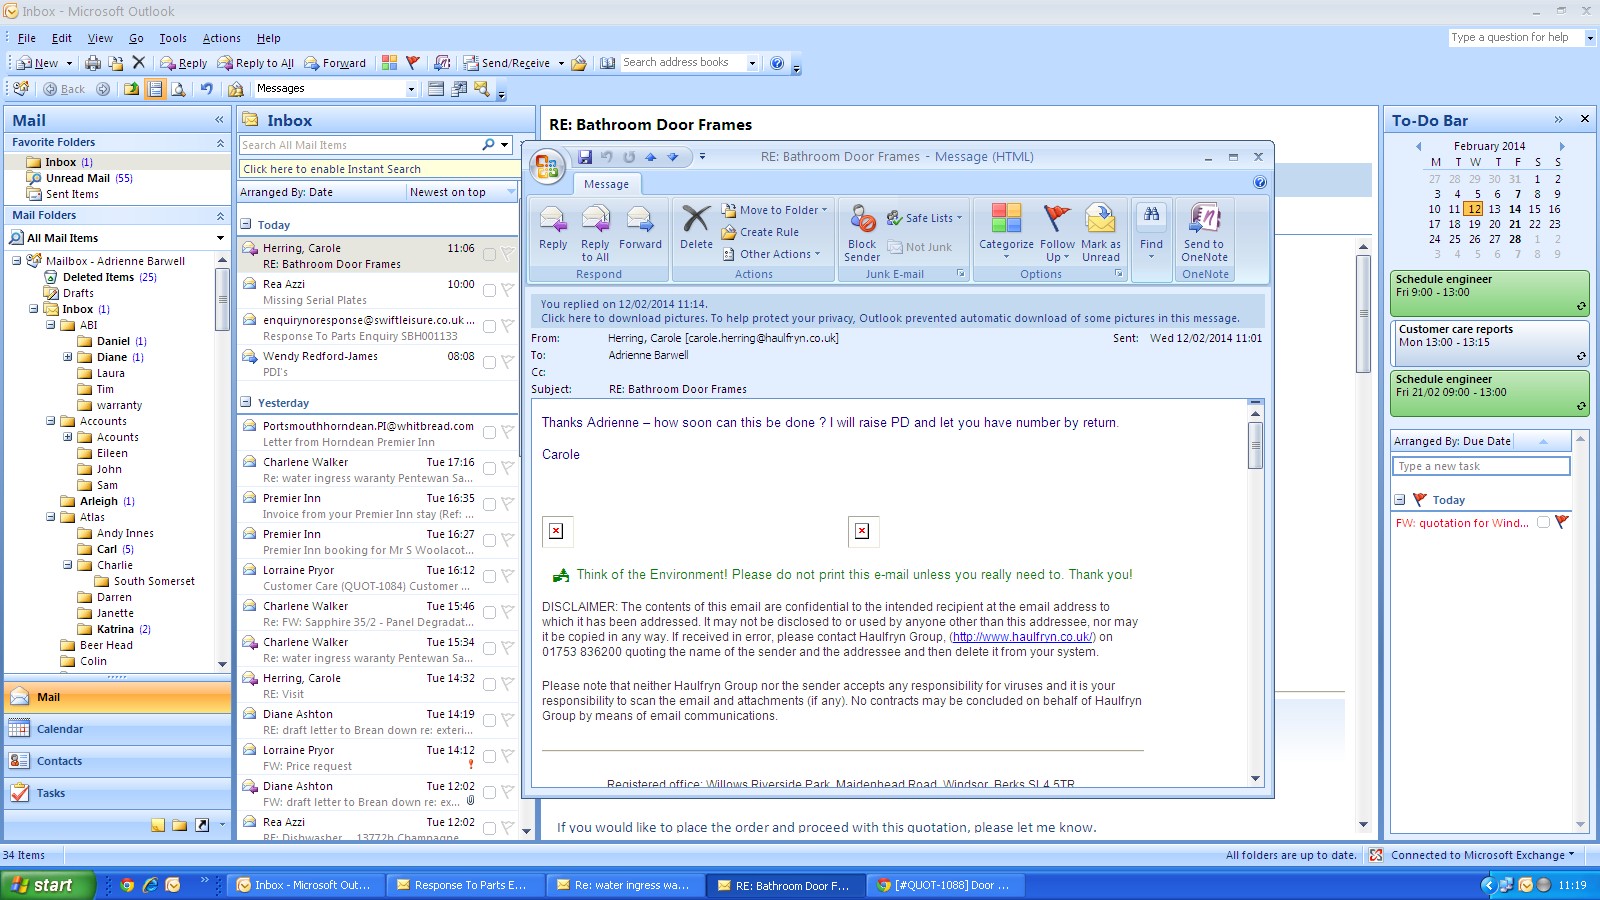Click Block Sender in Junk E-mail group
The height and width of the screenshot is (900, 1600).
click(x=862, y=233)
